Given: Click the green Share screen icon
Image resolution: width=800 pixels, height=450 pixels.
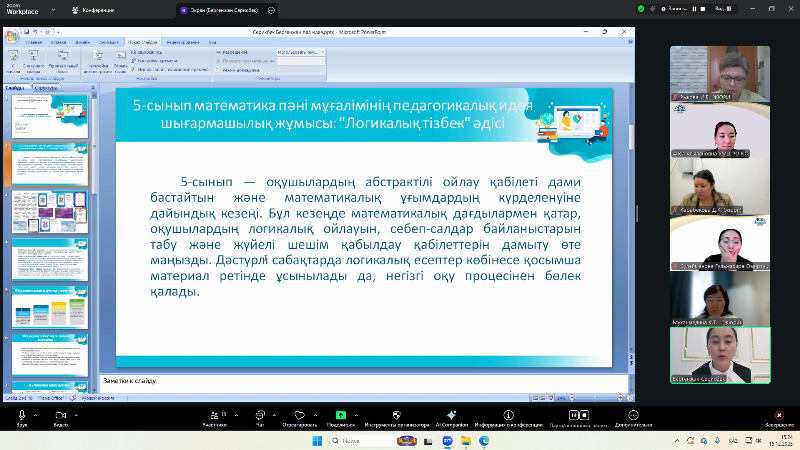Looking at the screenshot, I should pyautogui.click(x=340, y=414).
